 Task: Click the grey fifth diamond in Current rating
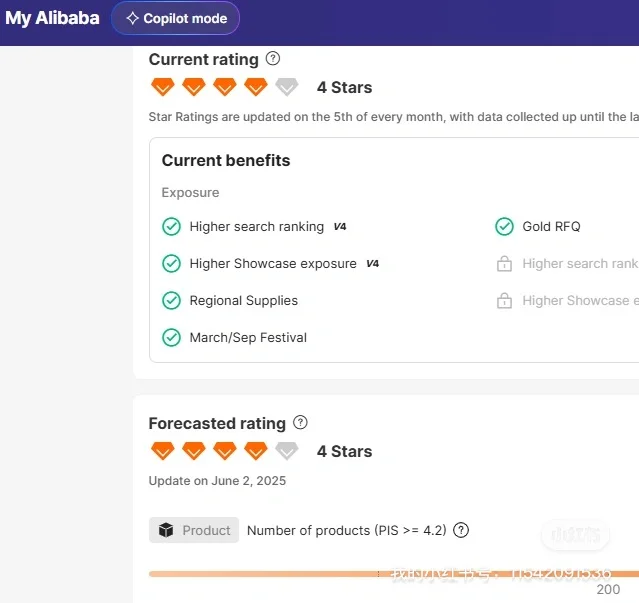point(287,87)
